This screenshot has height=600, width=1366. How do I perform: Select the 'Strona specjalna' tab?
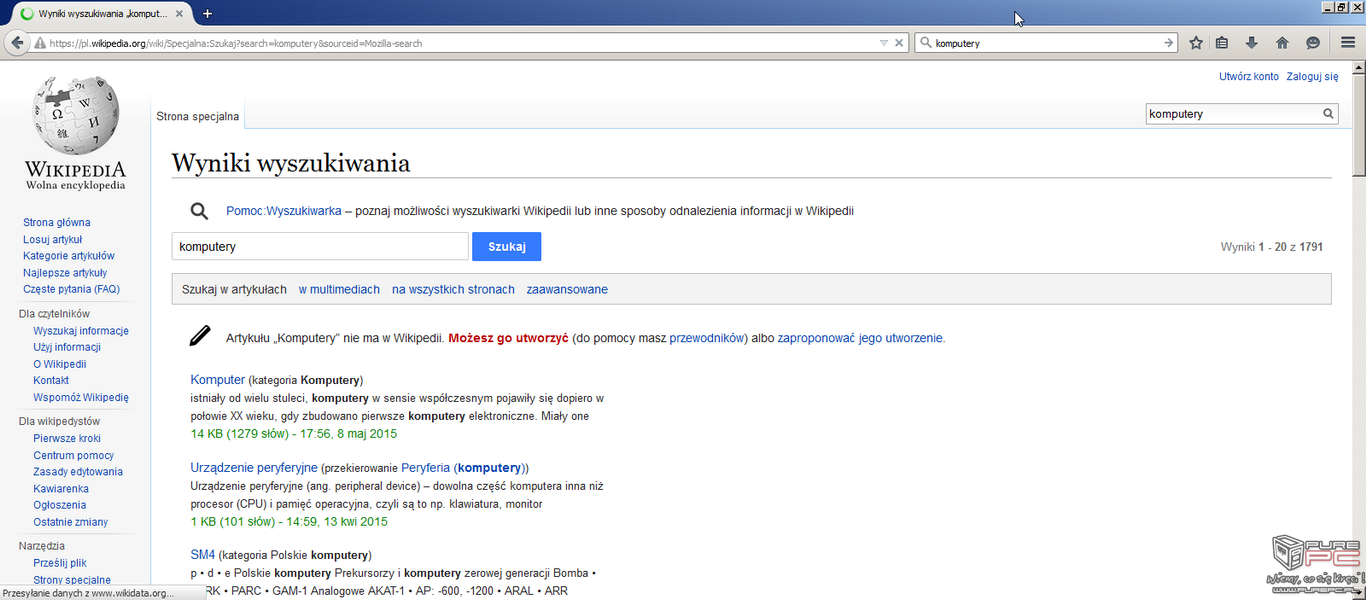coord(197,116)
